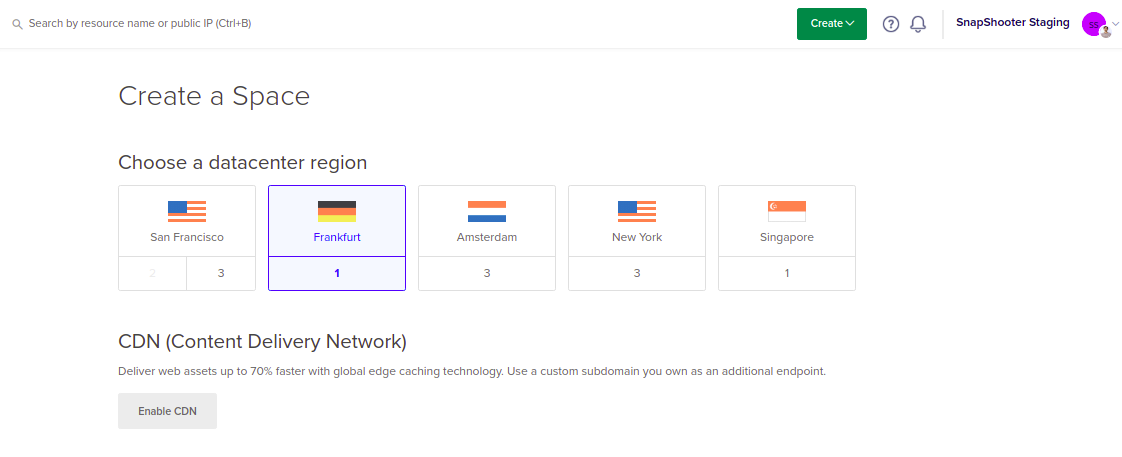Click the CDN (Content Delivery Network) heading
This screenshot has width=1122, height=457.
click(x=262, y=342)
